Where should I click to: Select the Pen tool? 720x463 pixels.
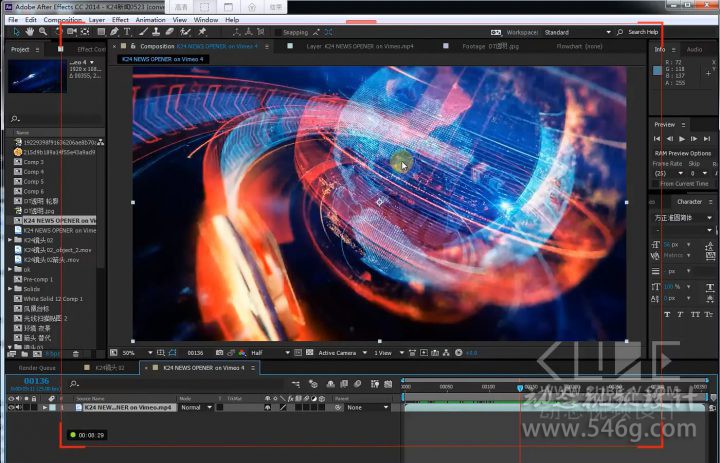tap(114, 32)
